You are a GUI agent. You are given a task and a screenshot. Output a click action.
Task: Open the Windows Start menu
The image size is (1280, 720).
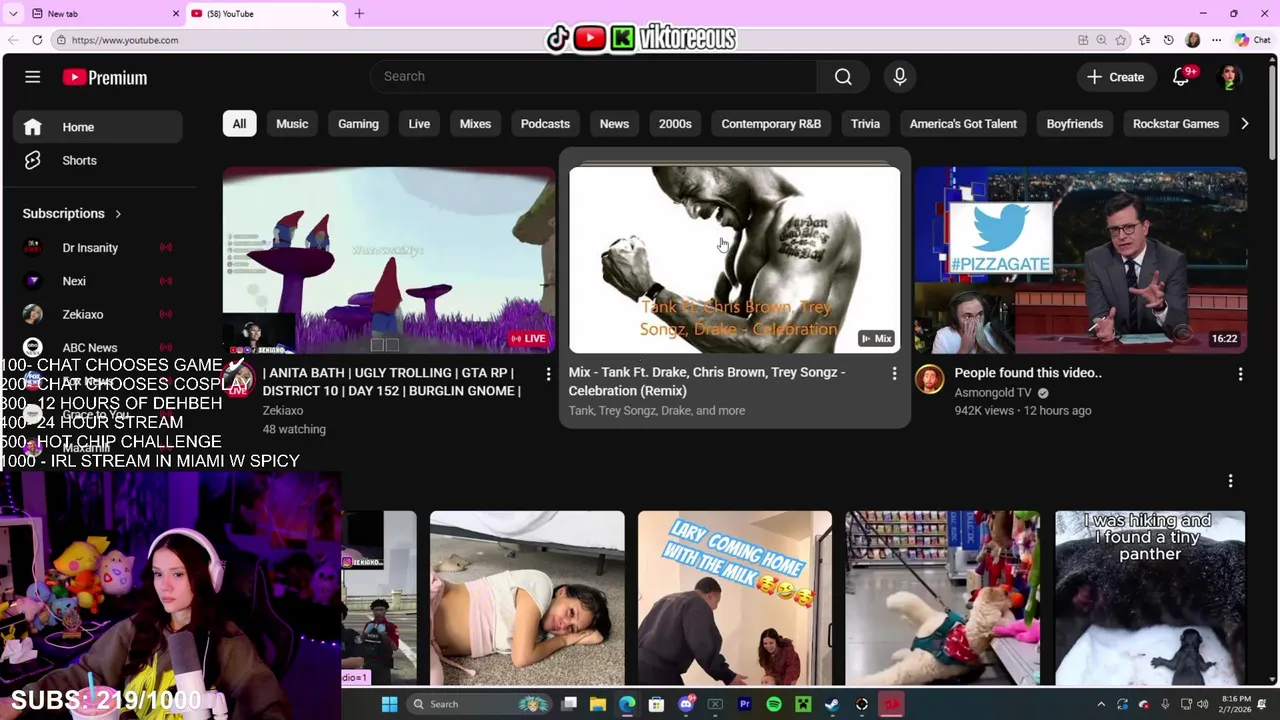[x=389, y=704]
